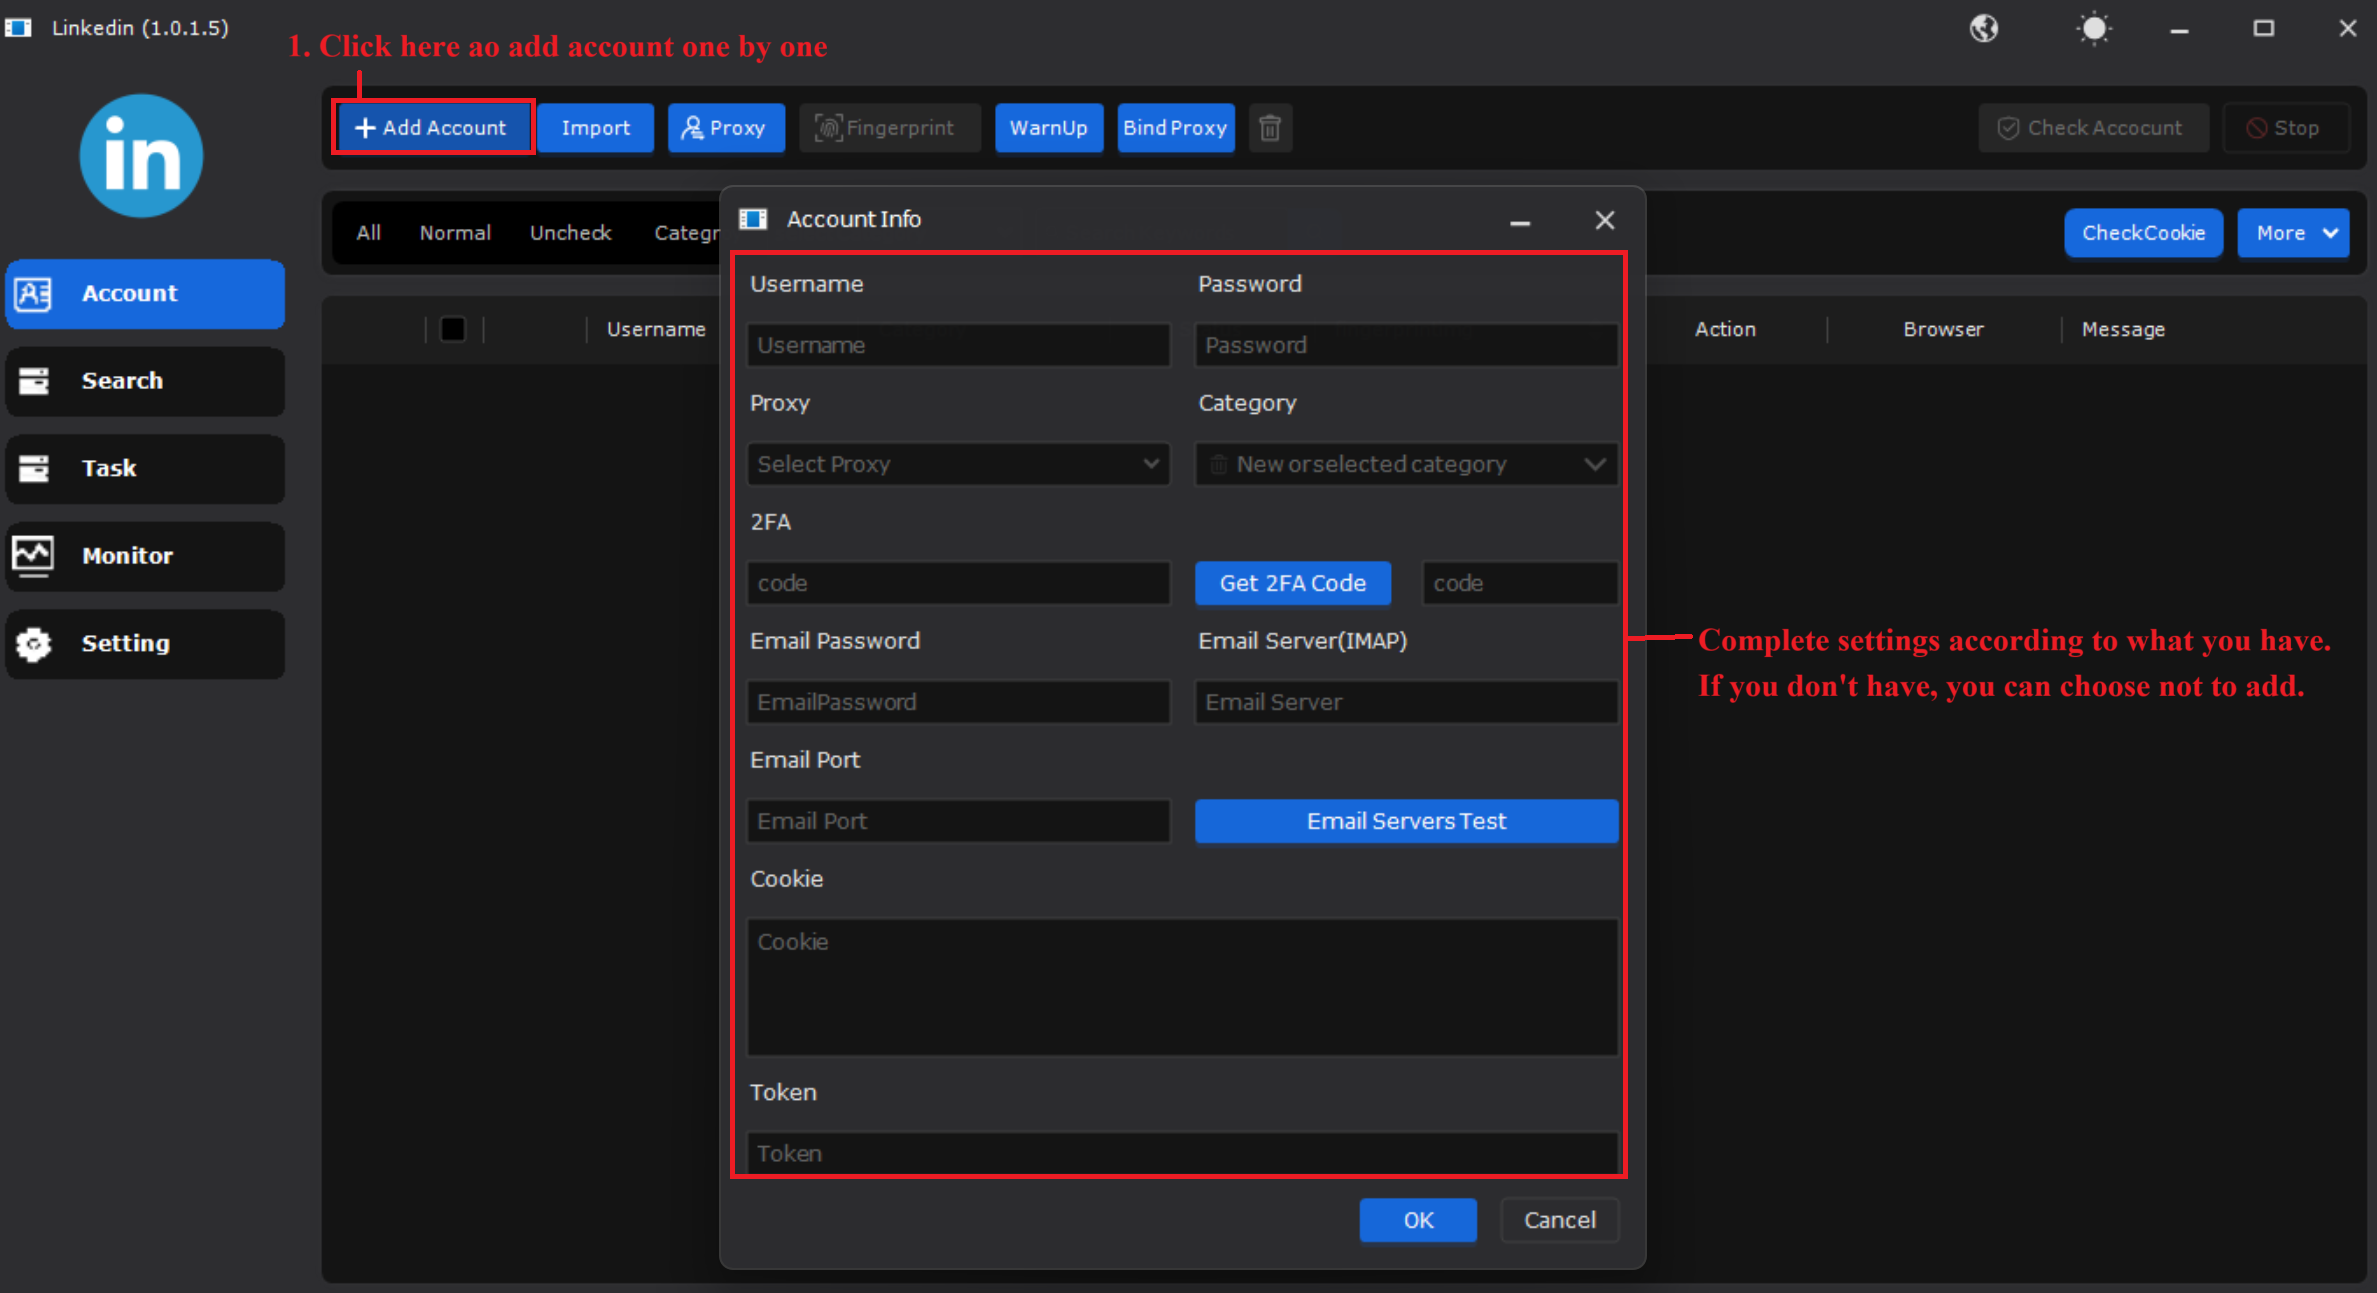Click the Monitor chart icon
This screenshot has height=1293, width=2377.
tap(33, 555)
